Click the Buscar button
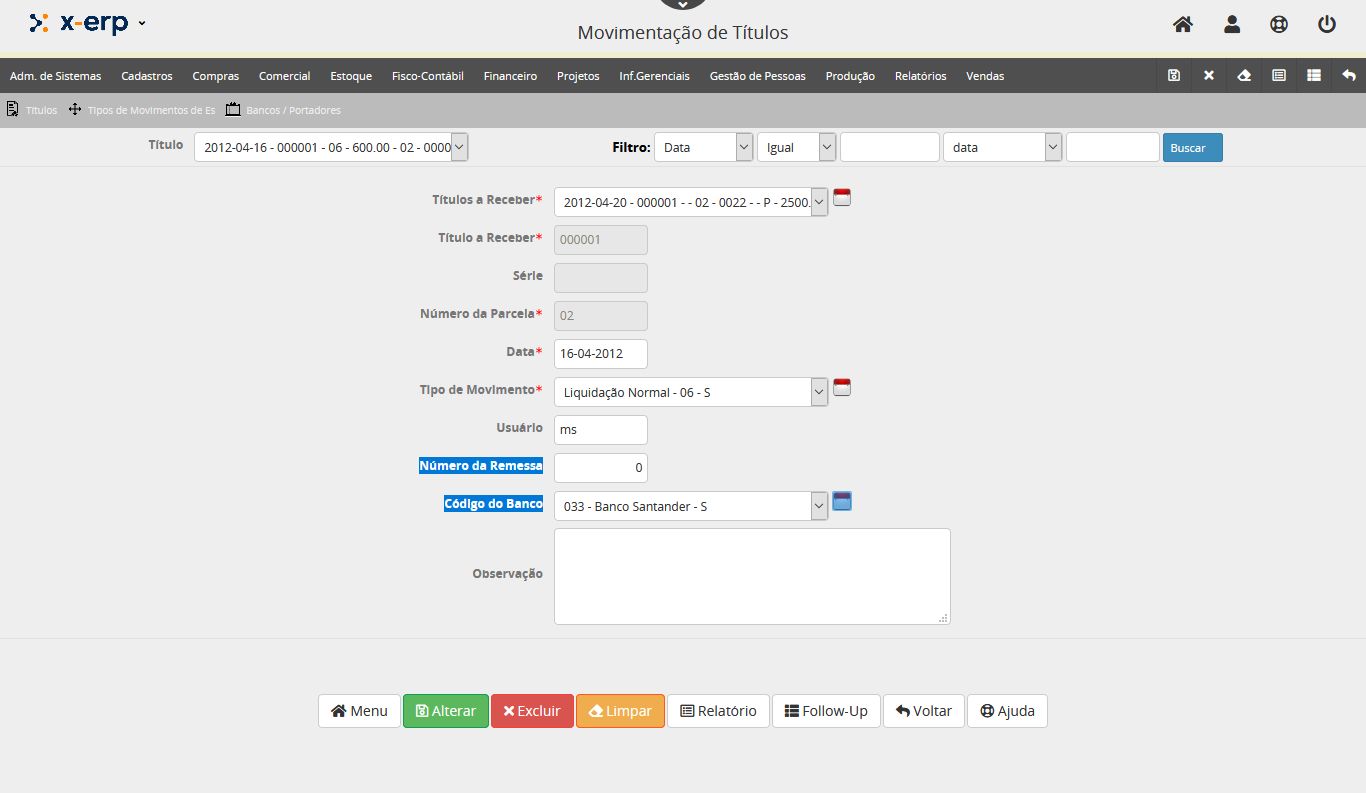1366x793 pixels. click(x=1192, y=147)
